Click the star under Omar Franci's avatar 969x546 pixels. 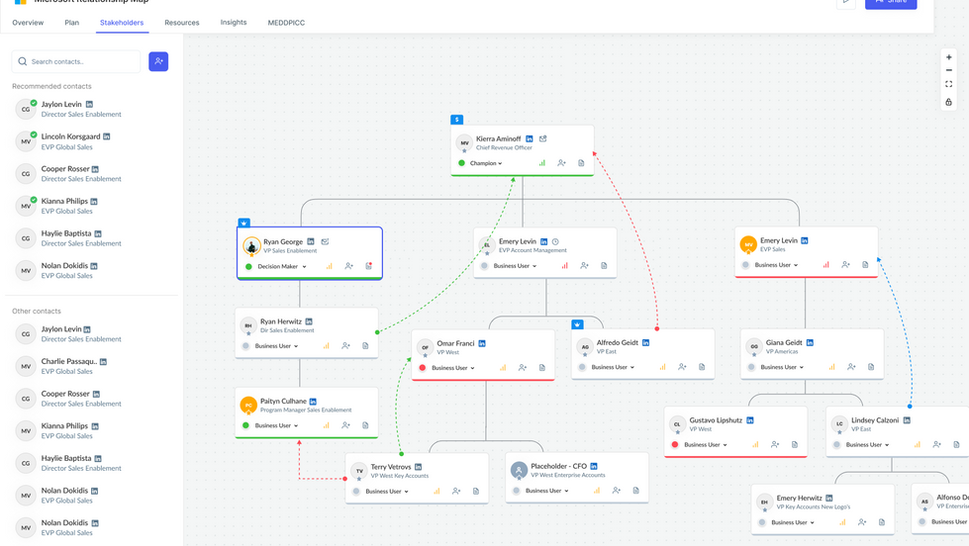tap(425, 355)
